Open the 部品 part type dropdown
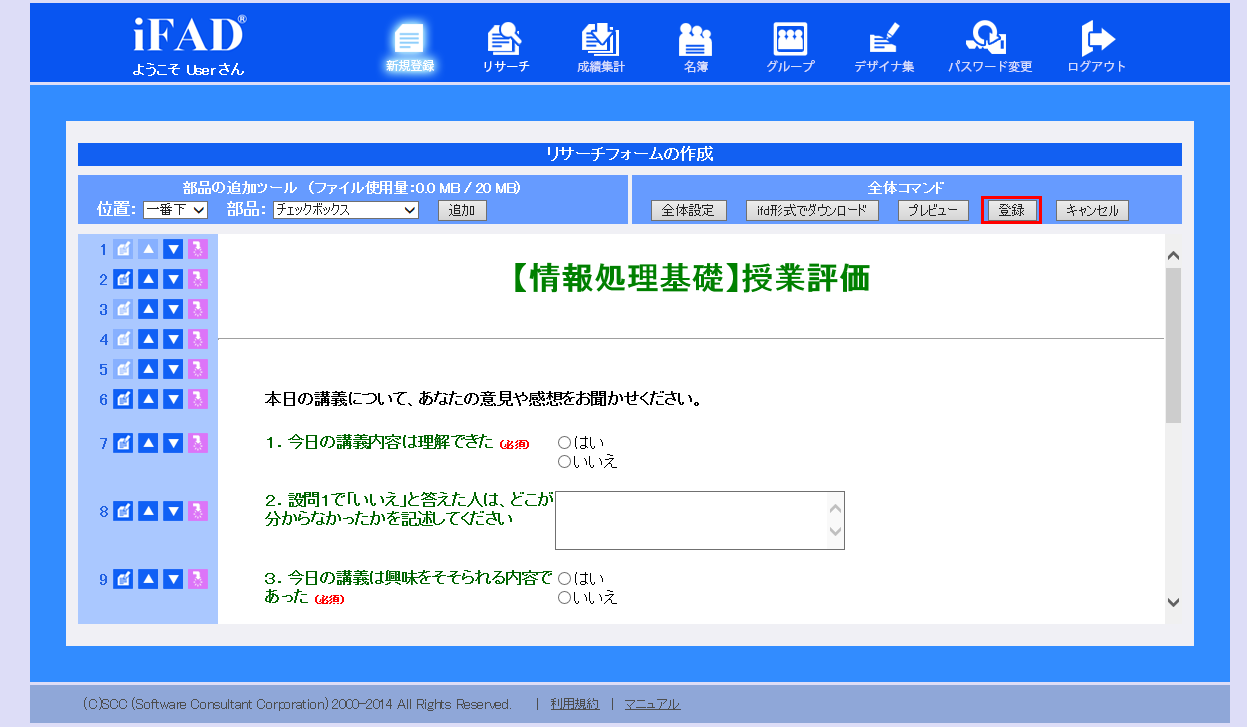 346,210
